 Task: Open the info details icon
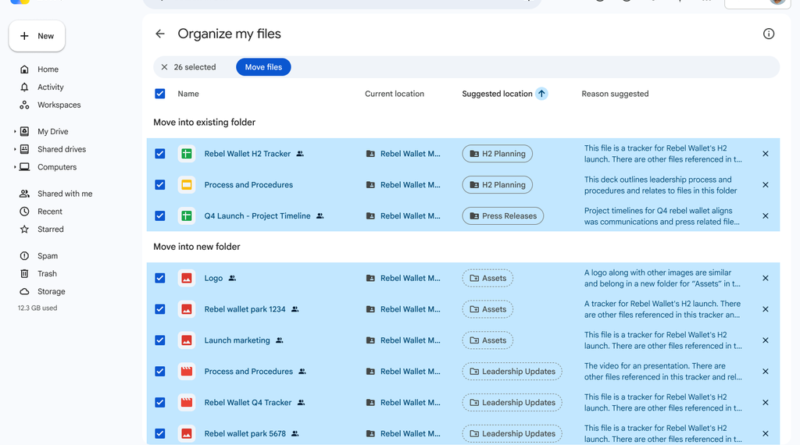click(x=768, y=34)
